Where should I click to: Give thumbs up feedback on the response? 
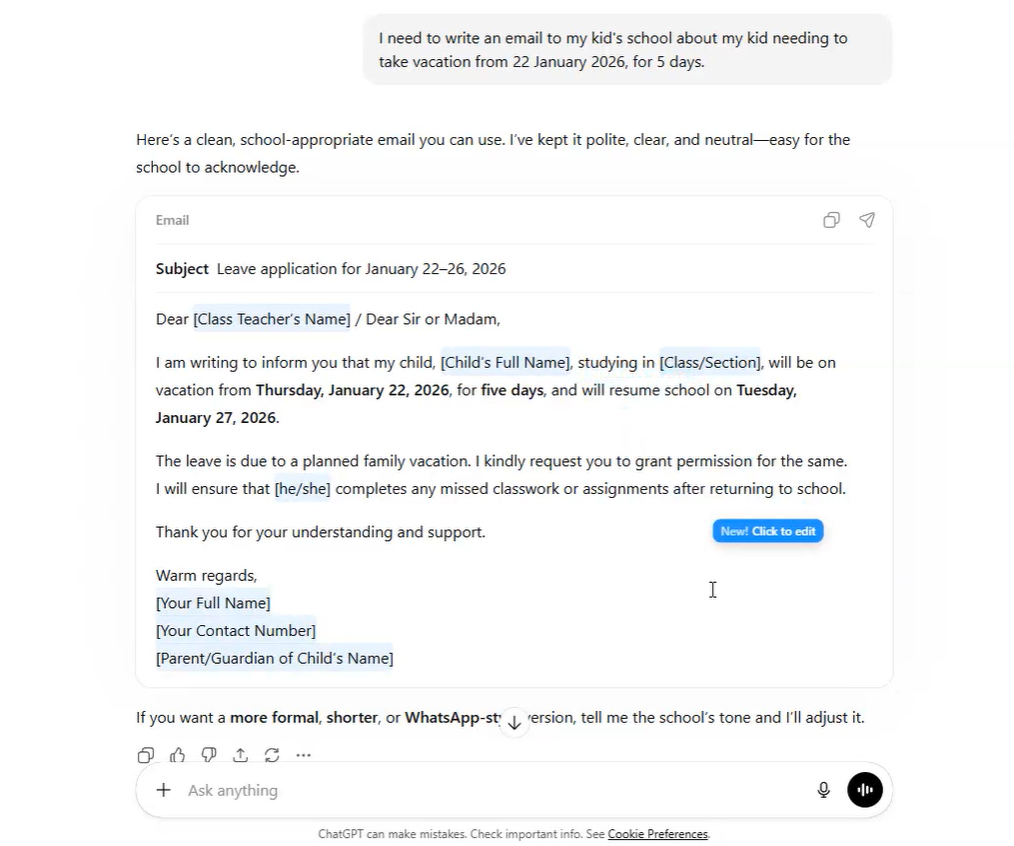pos(177,755)
